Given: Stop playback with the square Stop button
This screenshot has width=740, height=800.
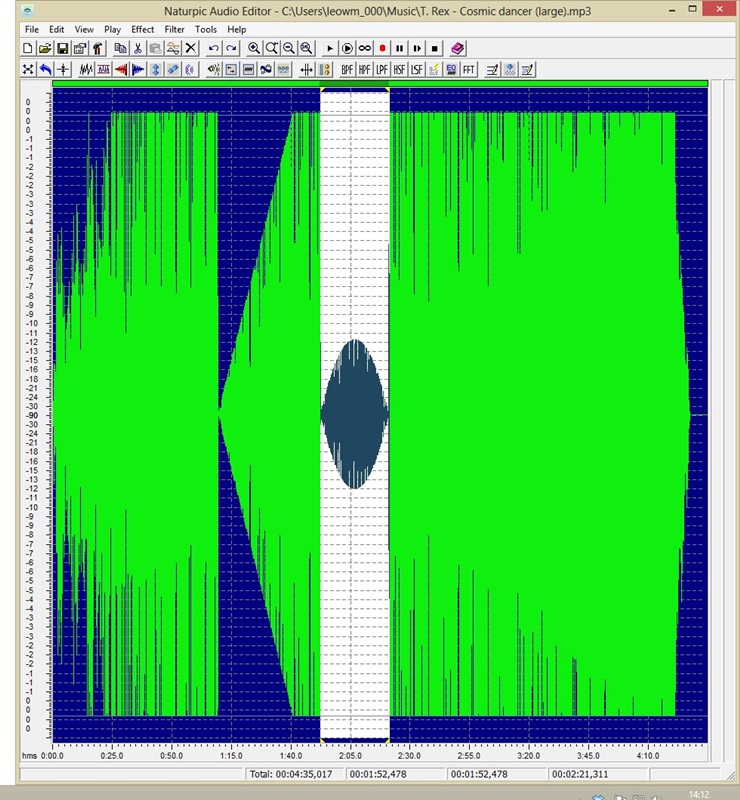Looking at the screenshot, I should [x=435, y=48].
